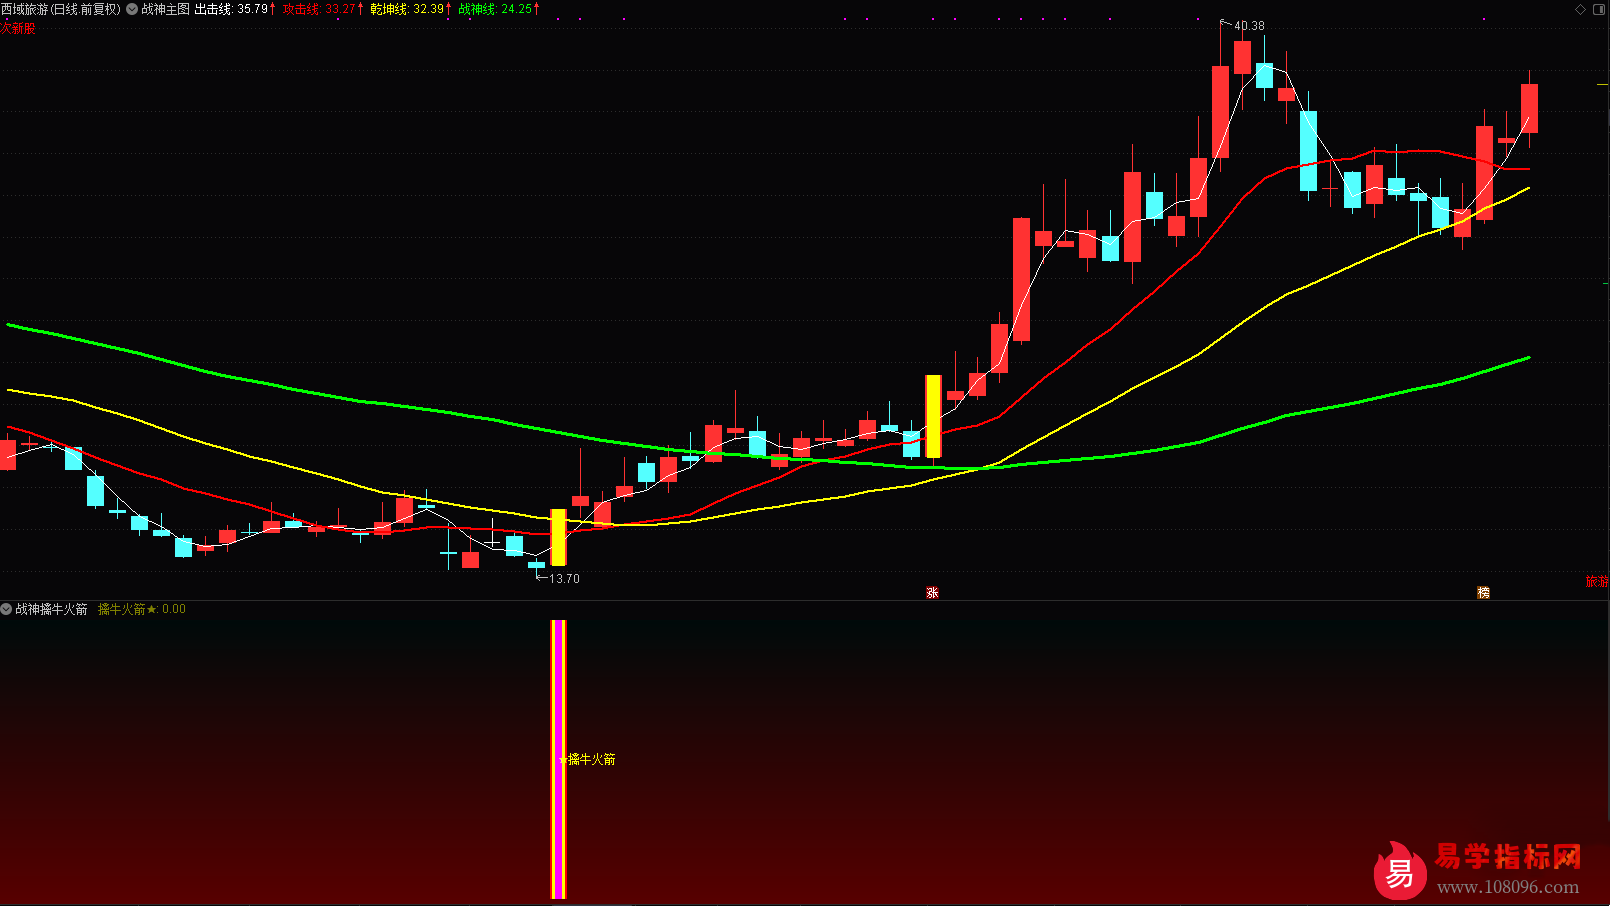Image resolution: width=1610 pixels, height=906 pixels.
Task: Click the 擒牛火箭★: 0.00 value label
Action: click(x=142, y=609)
